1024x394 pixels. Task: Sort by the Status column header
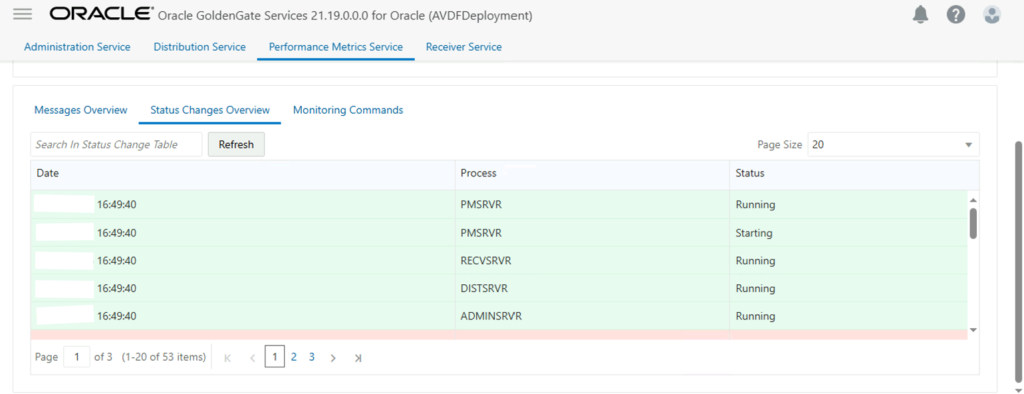tap(854, 173)
